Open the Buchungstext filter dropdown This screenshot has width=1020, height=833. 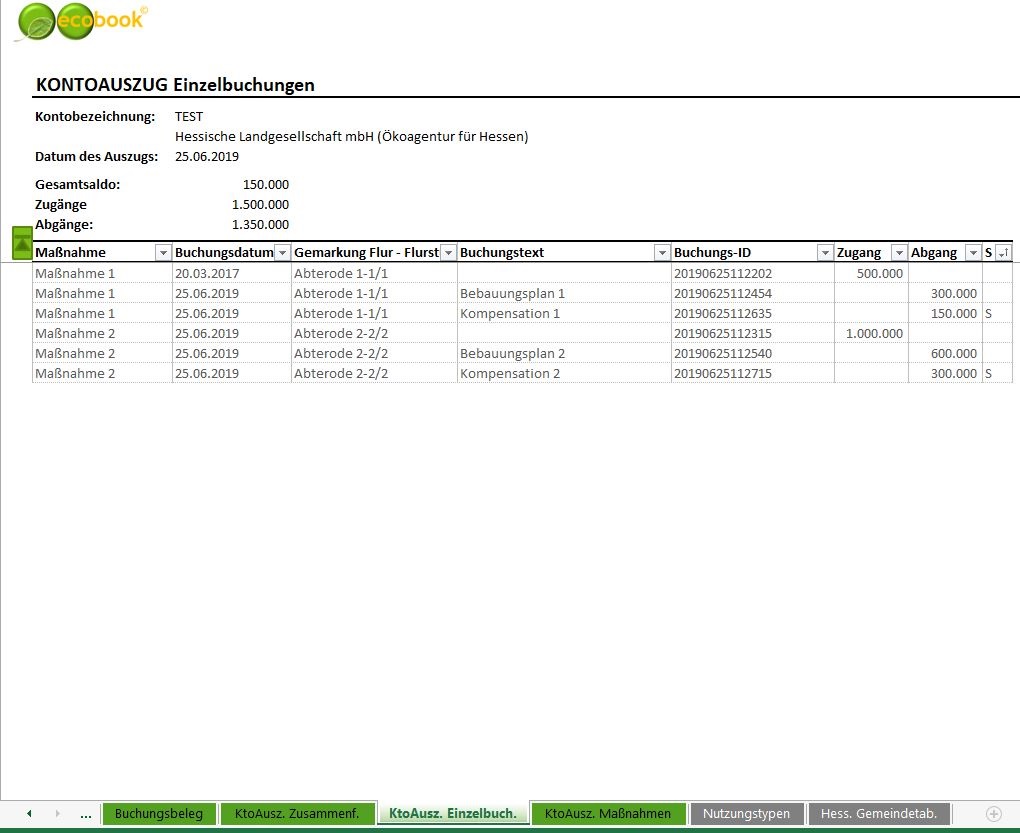pos(661,253)
